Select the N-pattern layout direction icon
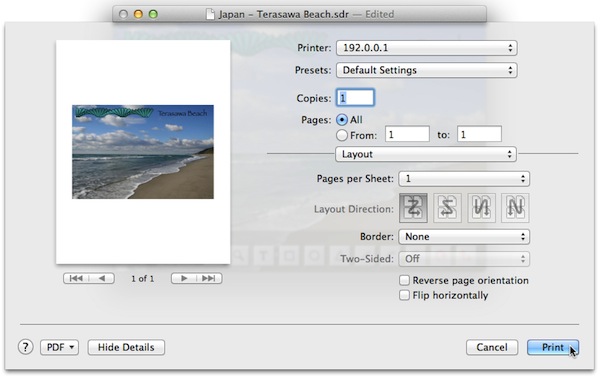Screen dimensions: 600x376 515,208
